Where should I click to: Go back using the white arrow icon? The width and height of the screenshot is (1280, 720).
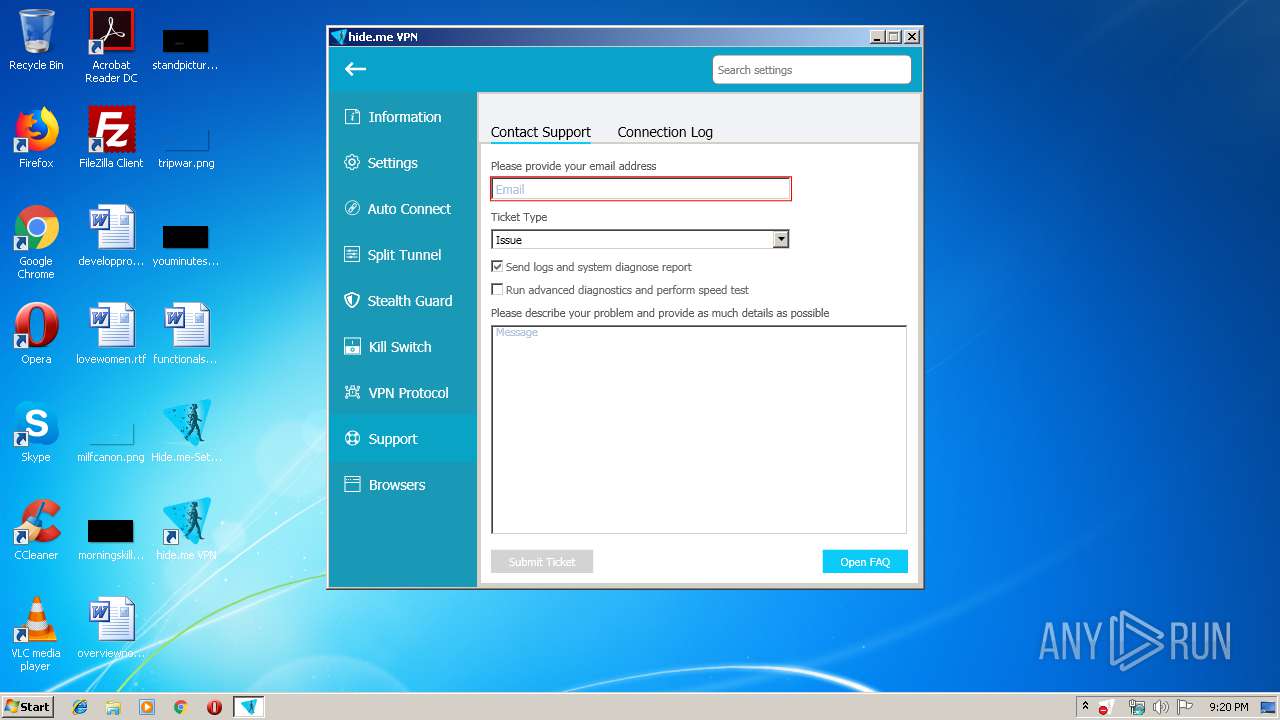click(355, 69)
